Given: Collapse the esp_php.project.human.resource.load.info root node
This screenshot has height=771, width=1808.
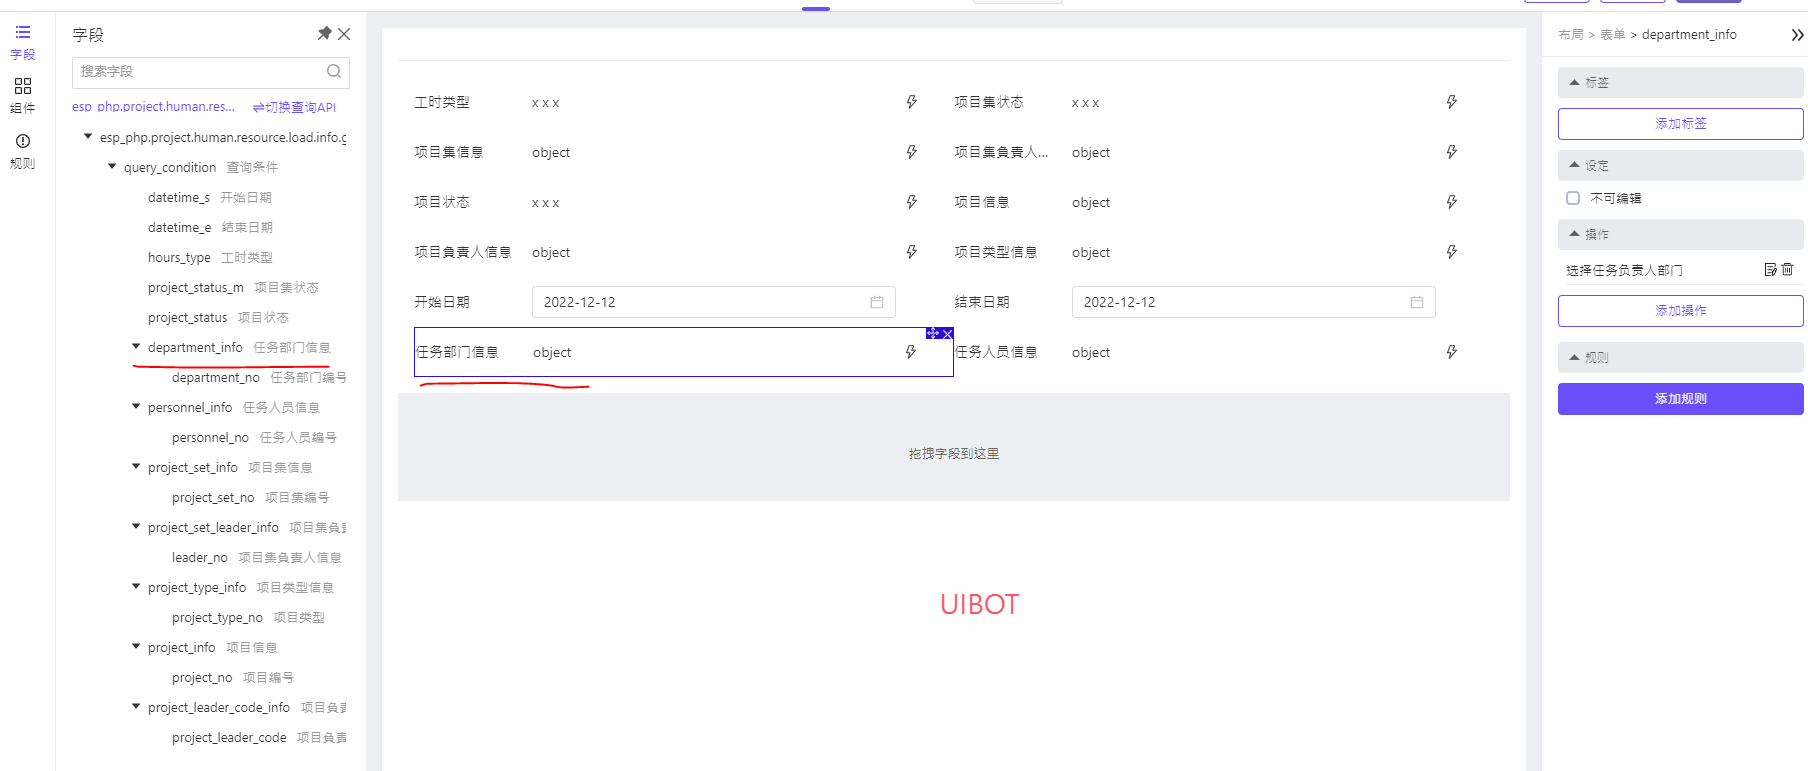Looking at the screenshot, I should (x=88, y=136).
